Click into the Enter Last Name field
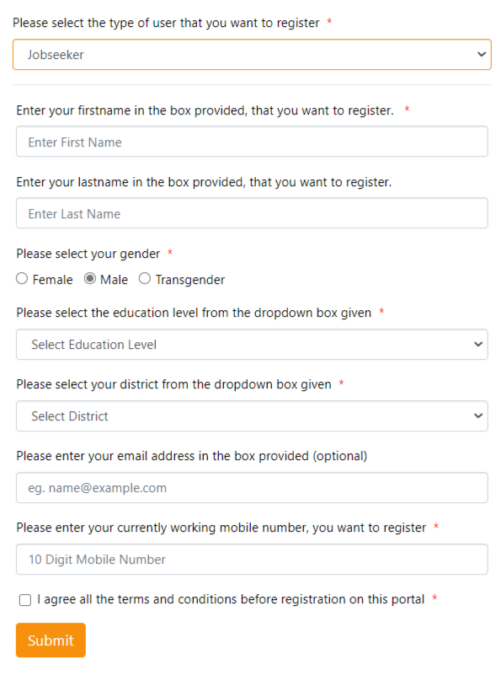Viewport: 501px width, 675px height. 252,213
